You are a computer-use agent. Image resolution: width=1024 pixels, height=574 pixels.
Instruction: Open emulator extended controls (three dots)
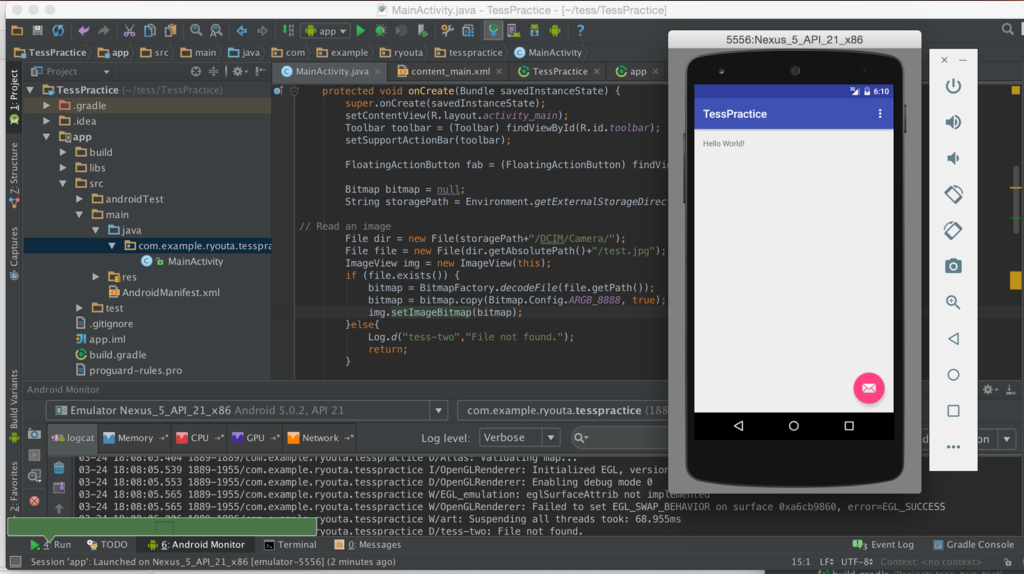coord(953,447)
